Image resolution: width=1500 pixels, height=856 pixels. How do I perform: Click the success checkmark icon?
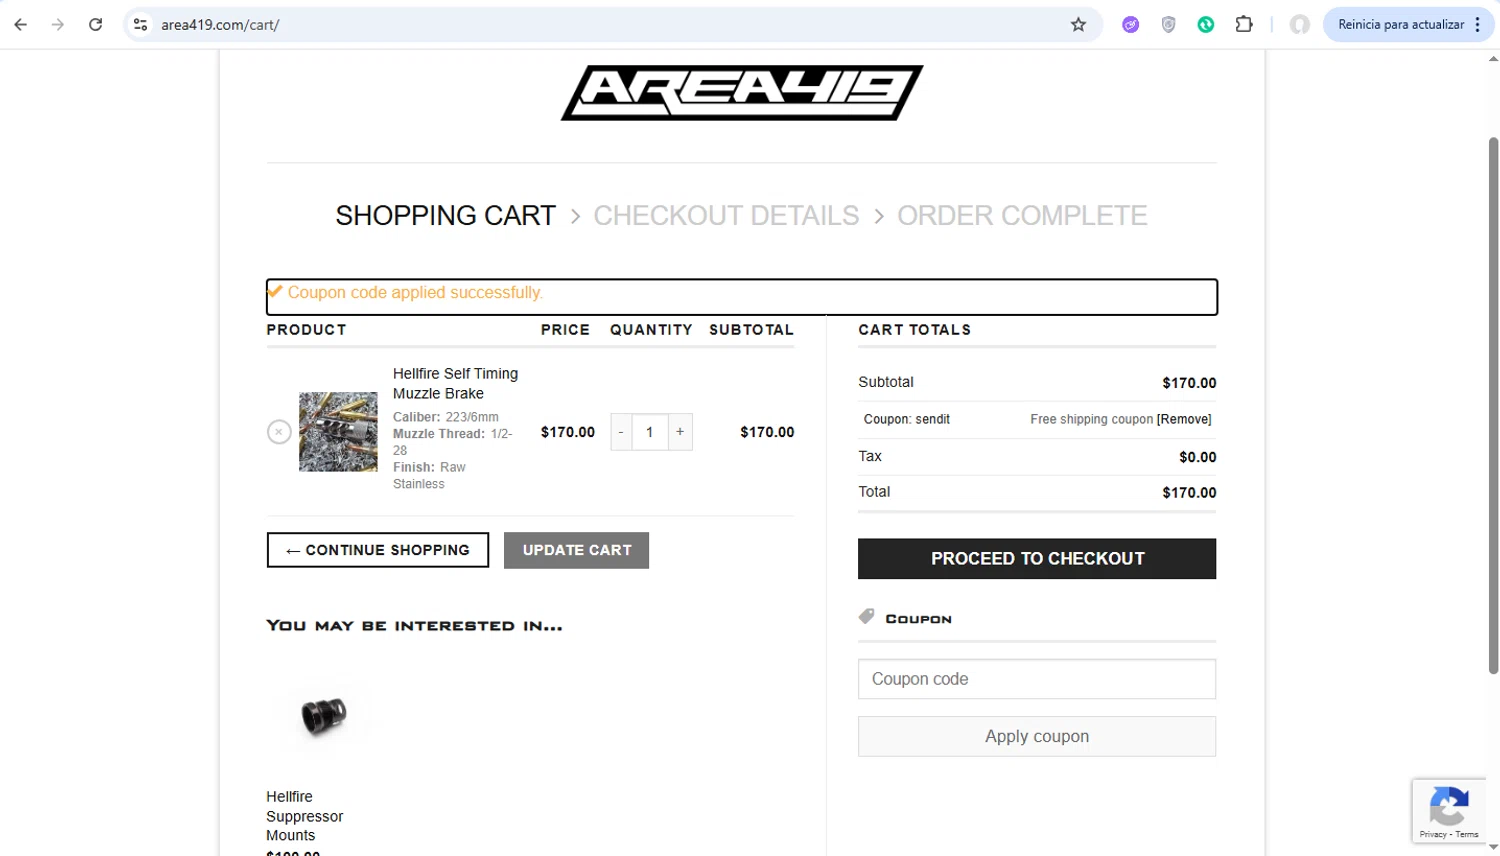coord(275,291)
